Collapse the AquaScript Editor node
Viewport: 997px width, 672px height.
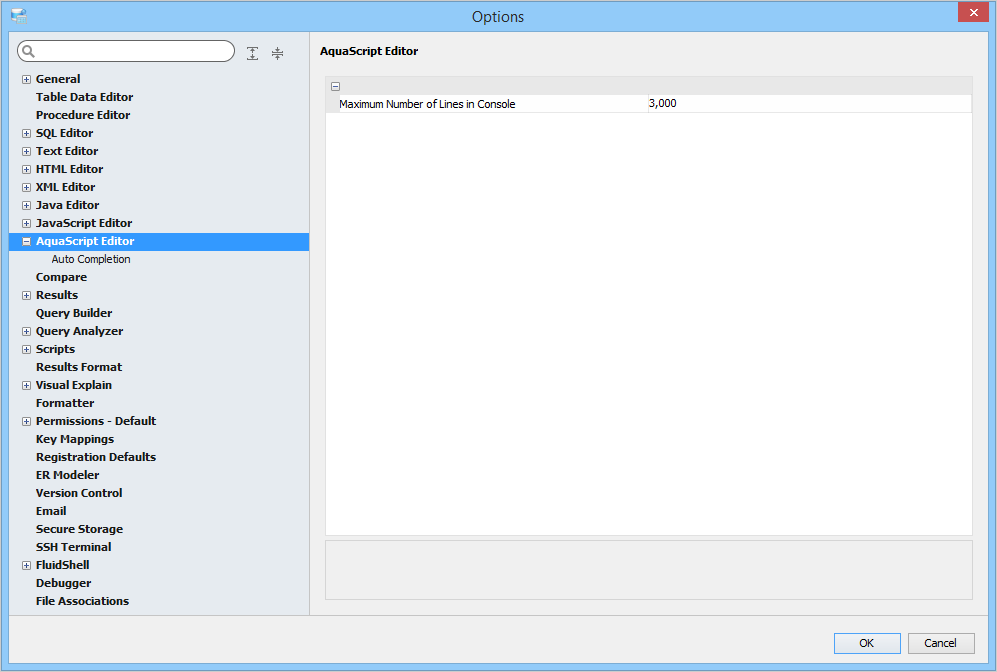click(26, 242)
